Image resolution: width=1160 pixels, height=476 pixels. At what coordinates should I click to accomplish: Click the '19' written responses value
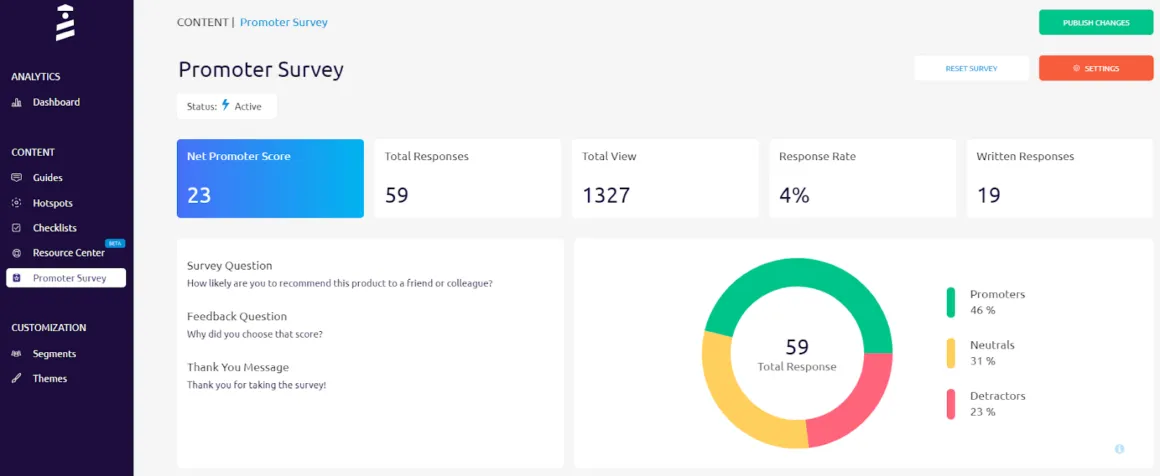click(x=988, y=195)
